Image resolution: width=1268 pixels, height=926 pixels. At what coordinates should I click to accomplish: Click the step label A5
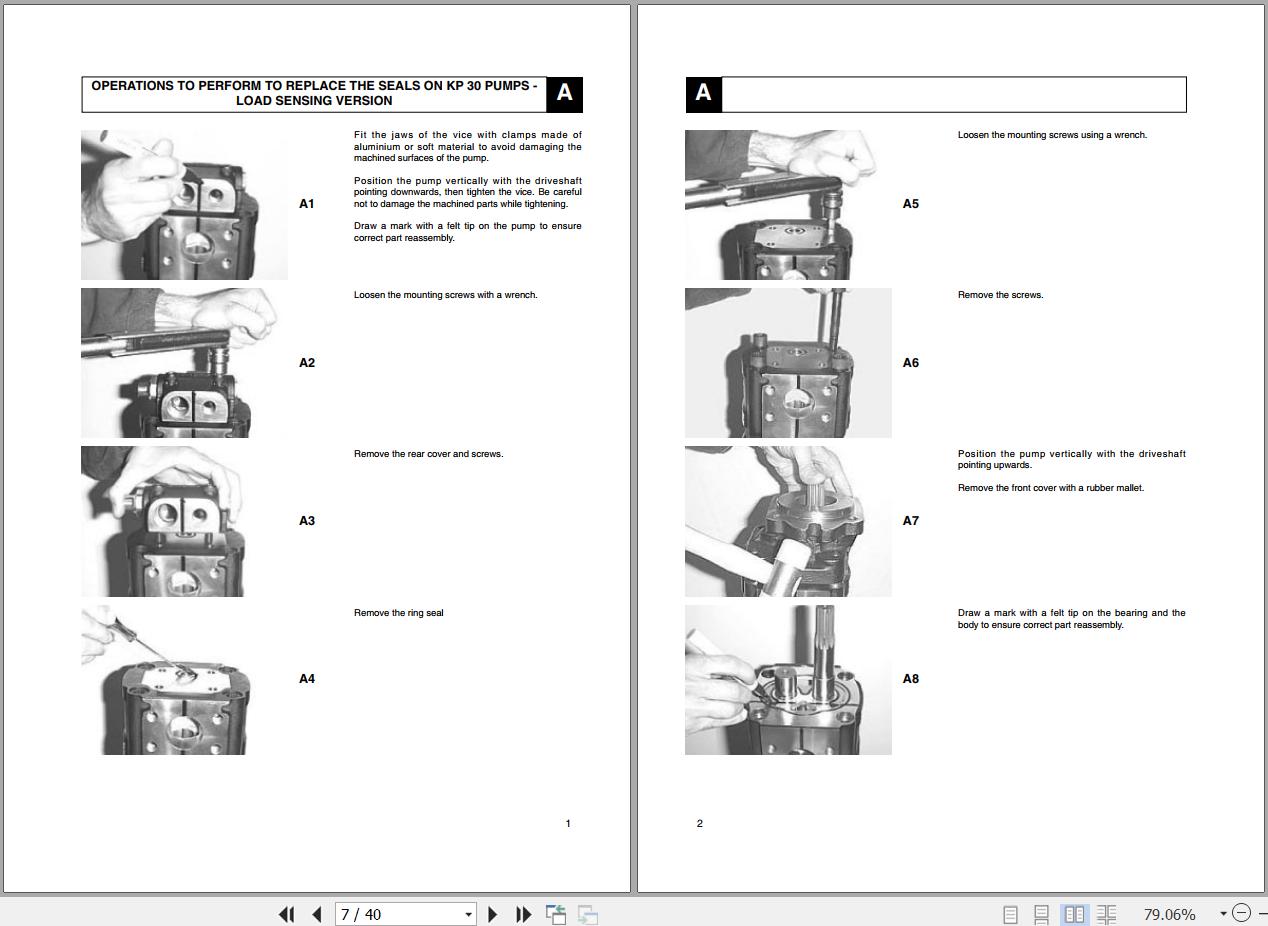(910, 204)
